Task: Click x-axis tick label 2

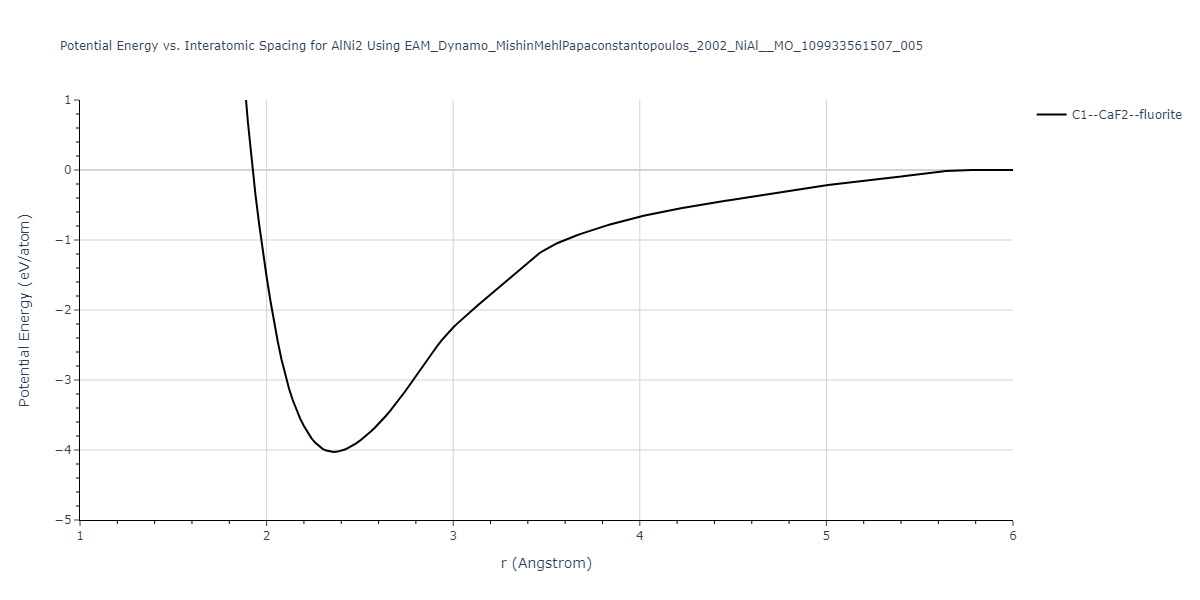Action: [x=266, y=536]
